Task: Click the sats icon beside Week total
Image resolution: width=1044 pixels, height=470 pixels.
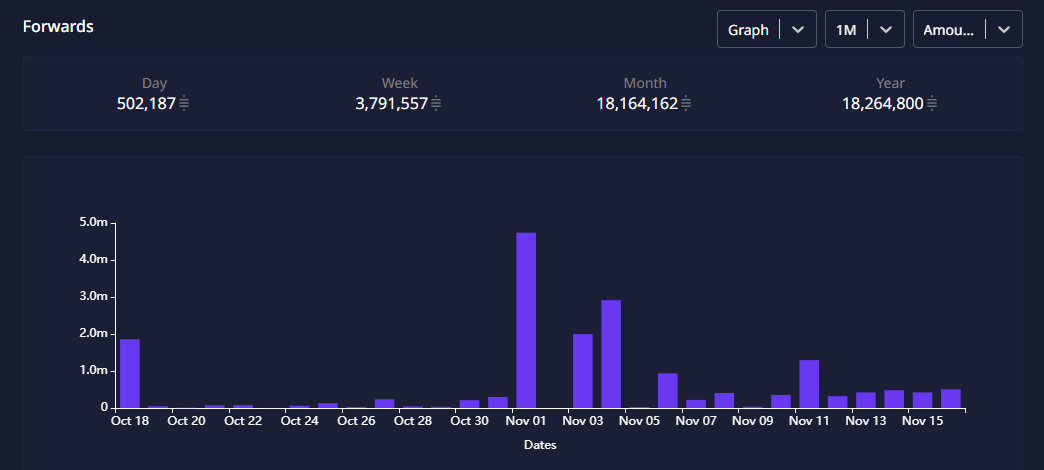Action: pos(436,103)
